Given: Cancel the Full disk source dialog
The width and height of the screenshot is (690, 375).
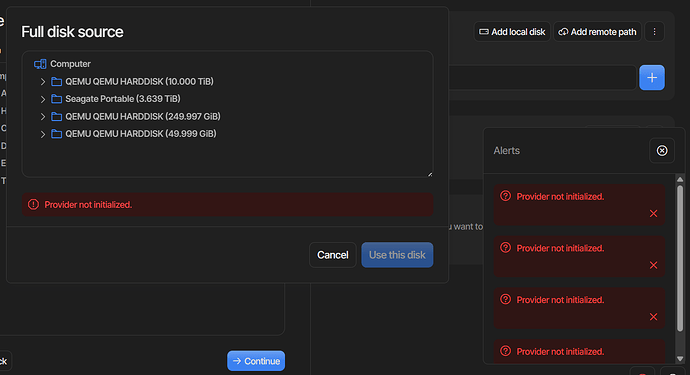Looking at the screenshot, I should (x=333, y=255).
